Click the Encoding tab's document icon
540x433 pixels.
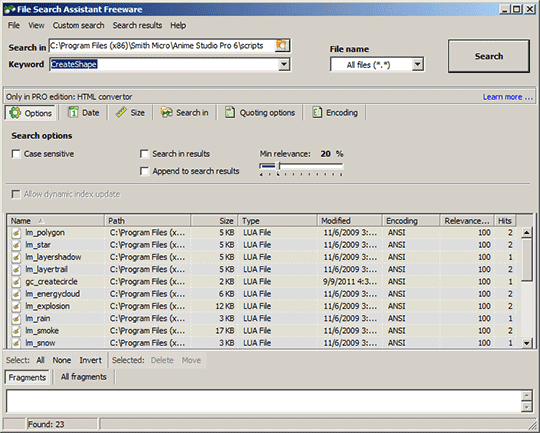tap(317, 112)
